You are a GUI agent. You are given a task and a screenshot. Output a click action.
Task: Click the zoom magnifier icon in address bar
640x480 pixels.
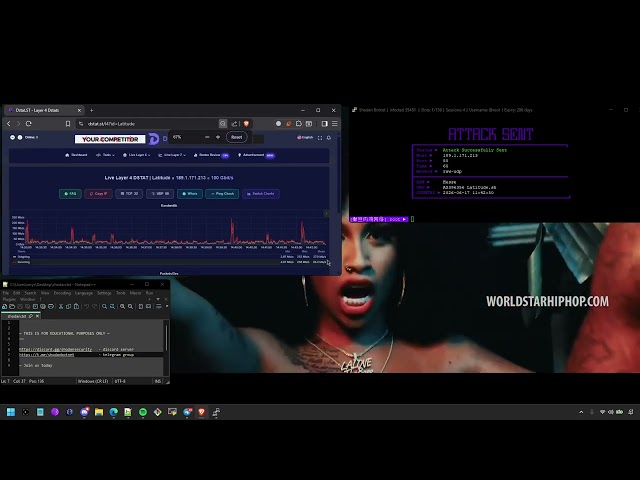tap(223, 124)
